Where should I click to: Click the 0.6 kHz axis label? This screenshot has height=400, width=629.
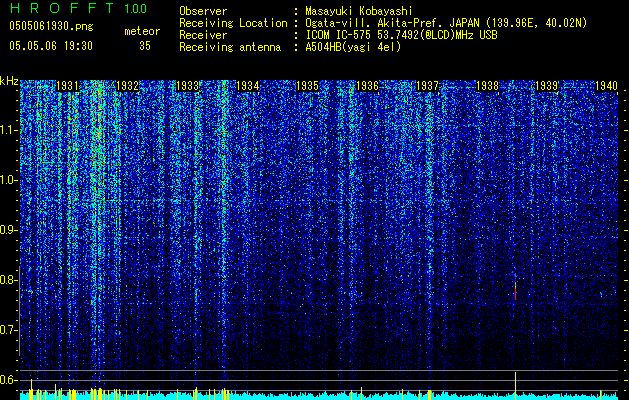pos(9,380)
